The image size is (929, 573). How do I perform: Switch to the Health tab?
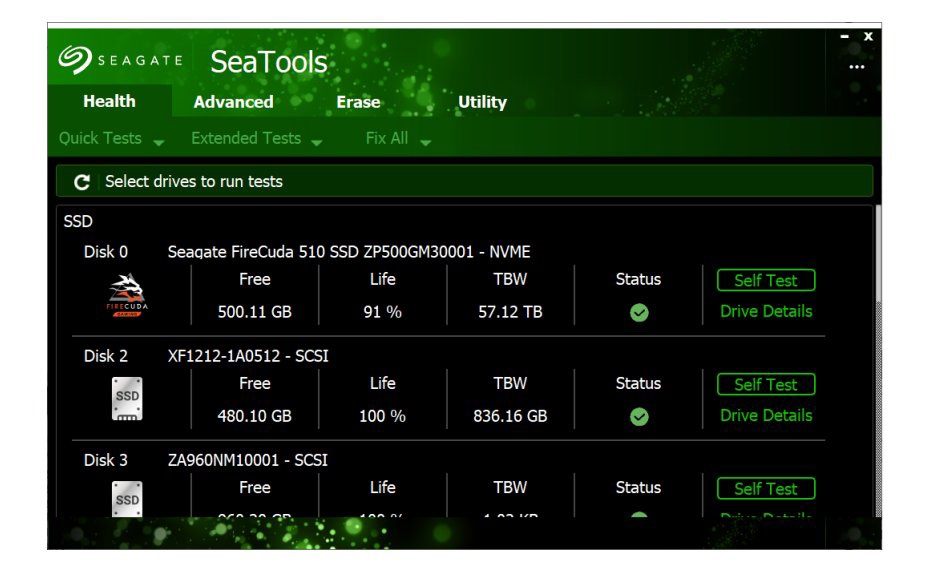(110, 101)
